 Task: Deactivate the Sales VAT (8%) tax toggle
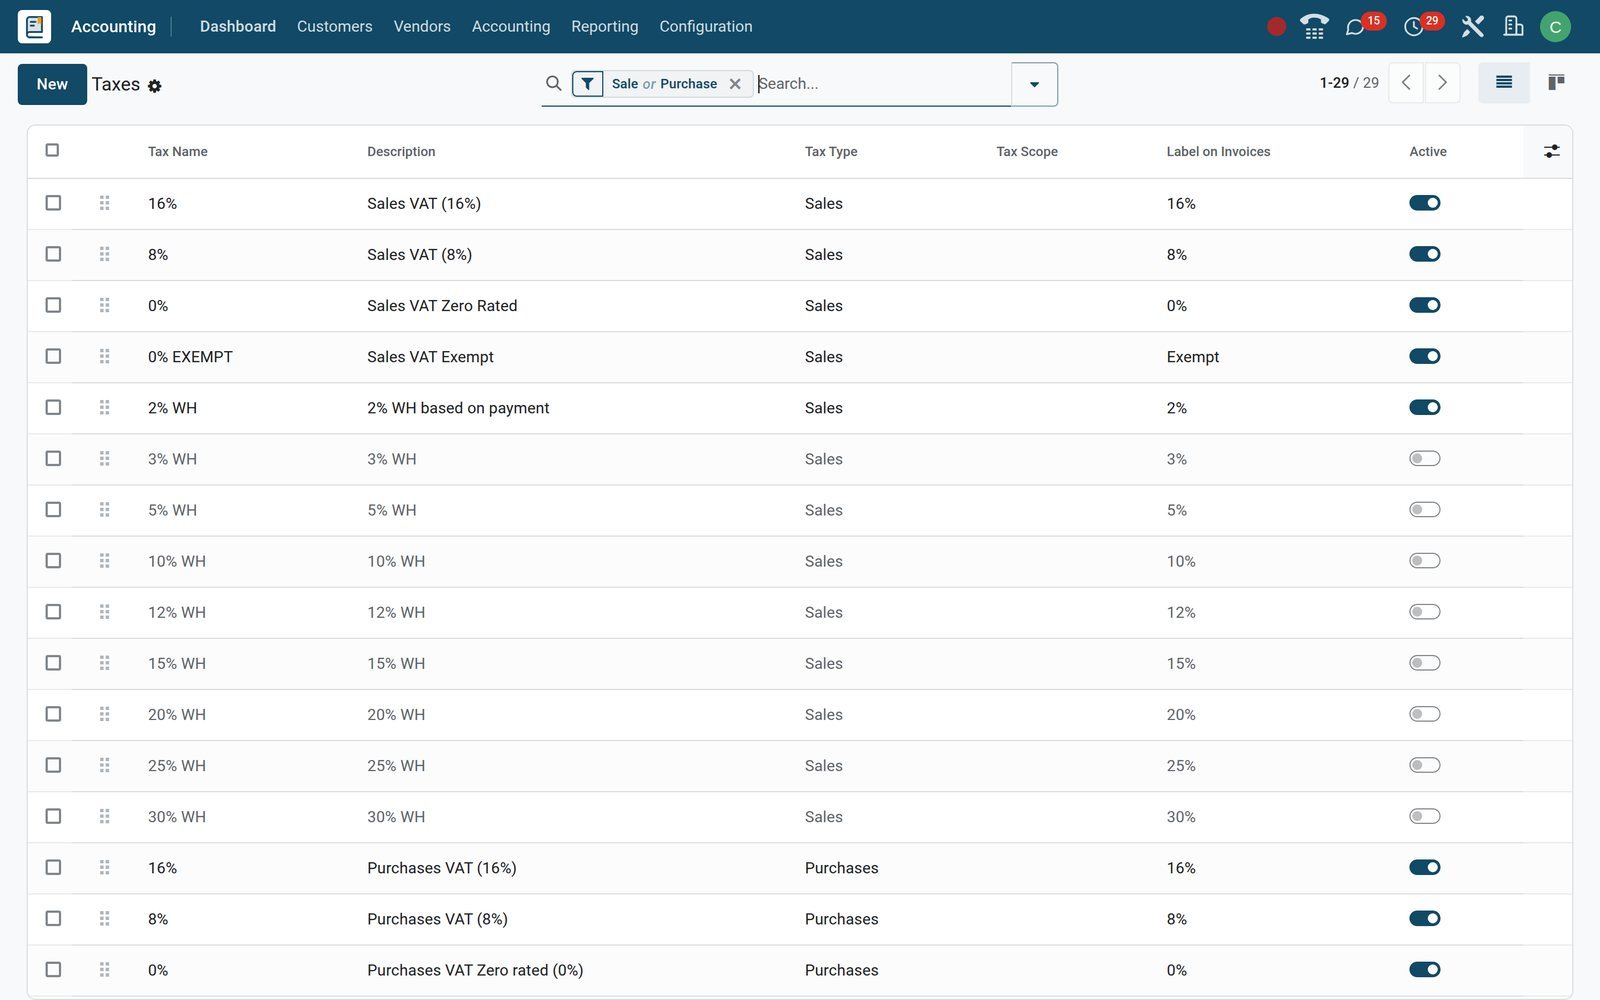pos(1425,254)
